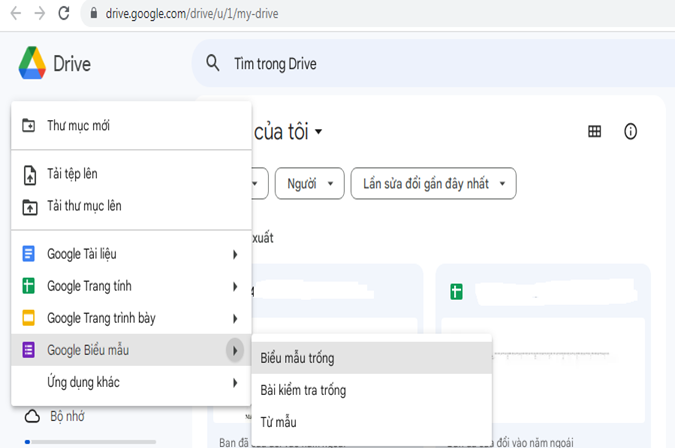Click the Google Forms purple icon

pos(28,350)
